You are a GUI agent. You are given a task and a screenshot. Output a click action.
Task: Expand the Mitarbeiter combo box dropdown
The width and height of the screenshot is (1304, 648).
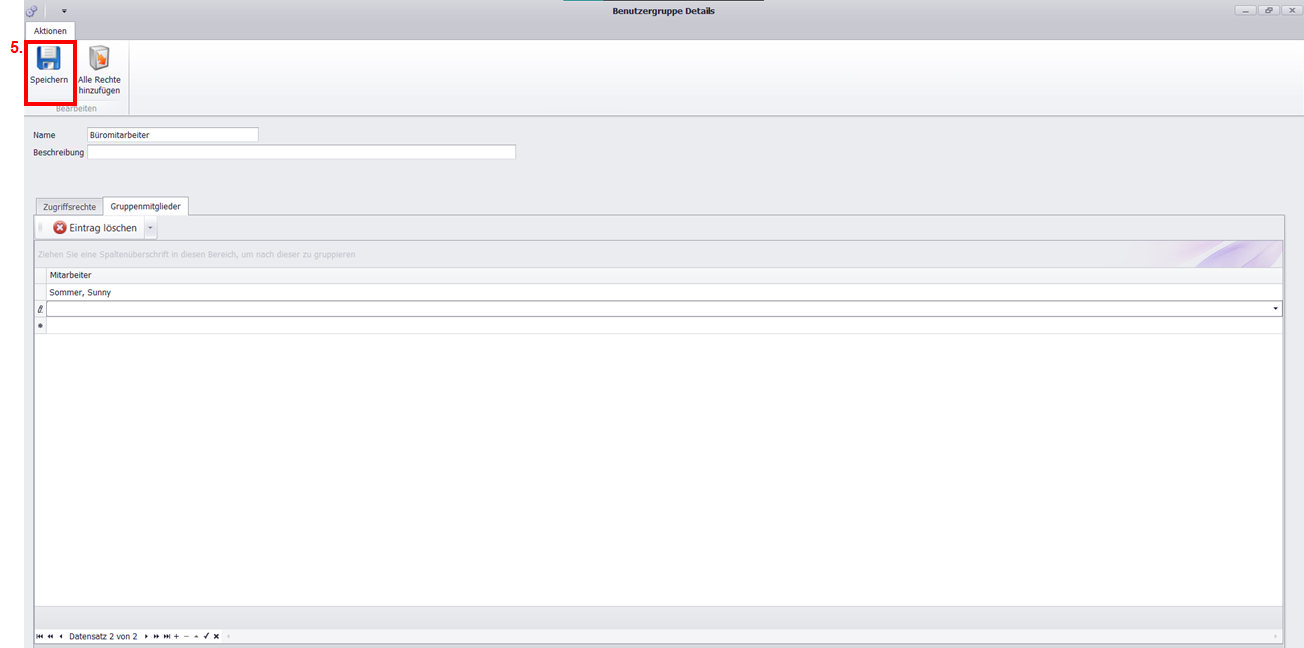click(x=1275, y=309)
